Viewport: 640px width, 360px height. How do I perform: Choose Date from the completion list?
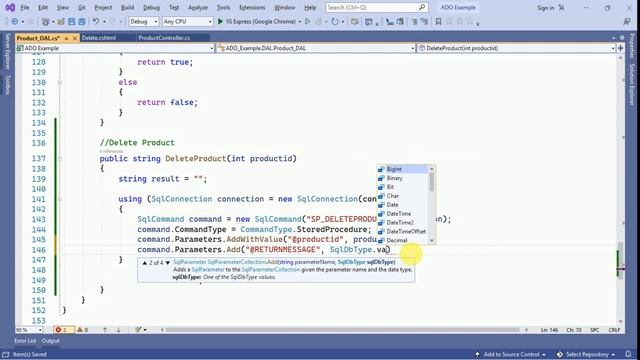(402, 205)
